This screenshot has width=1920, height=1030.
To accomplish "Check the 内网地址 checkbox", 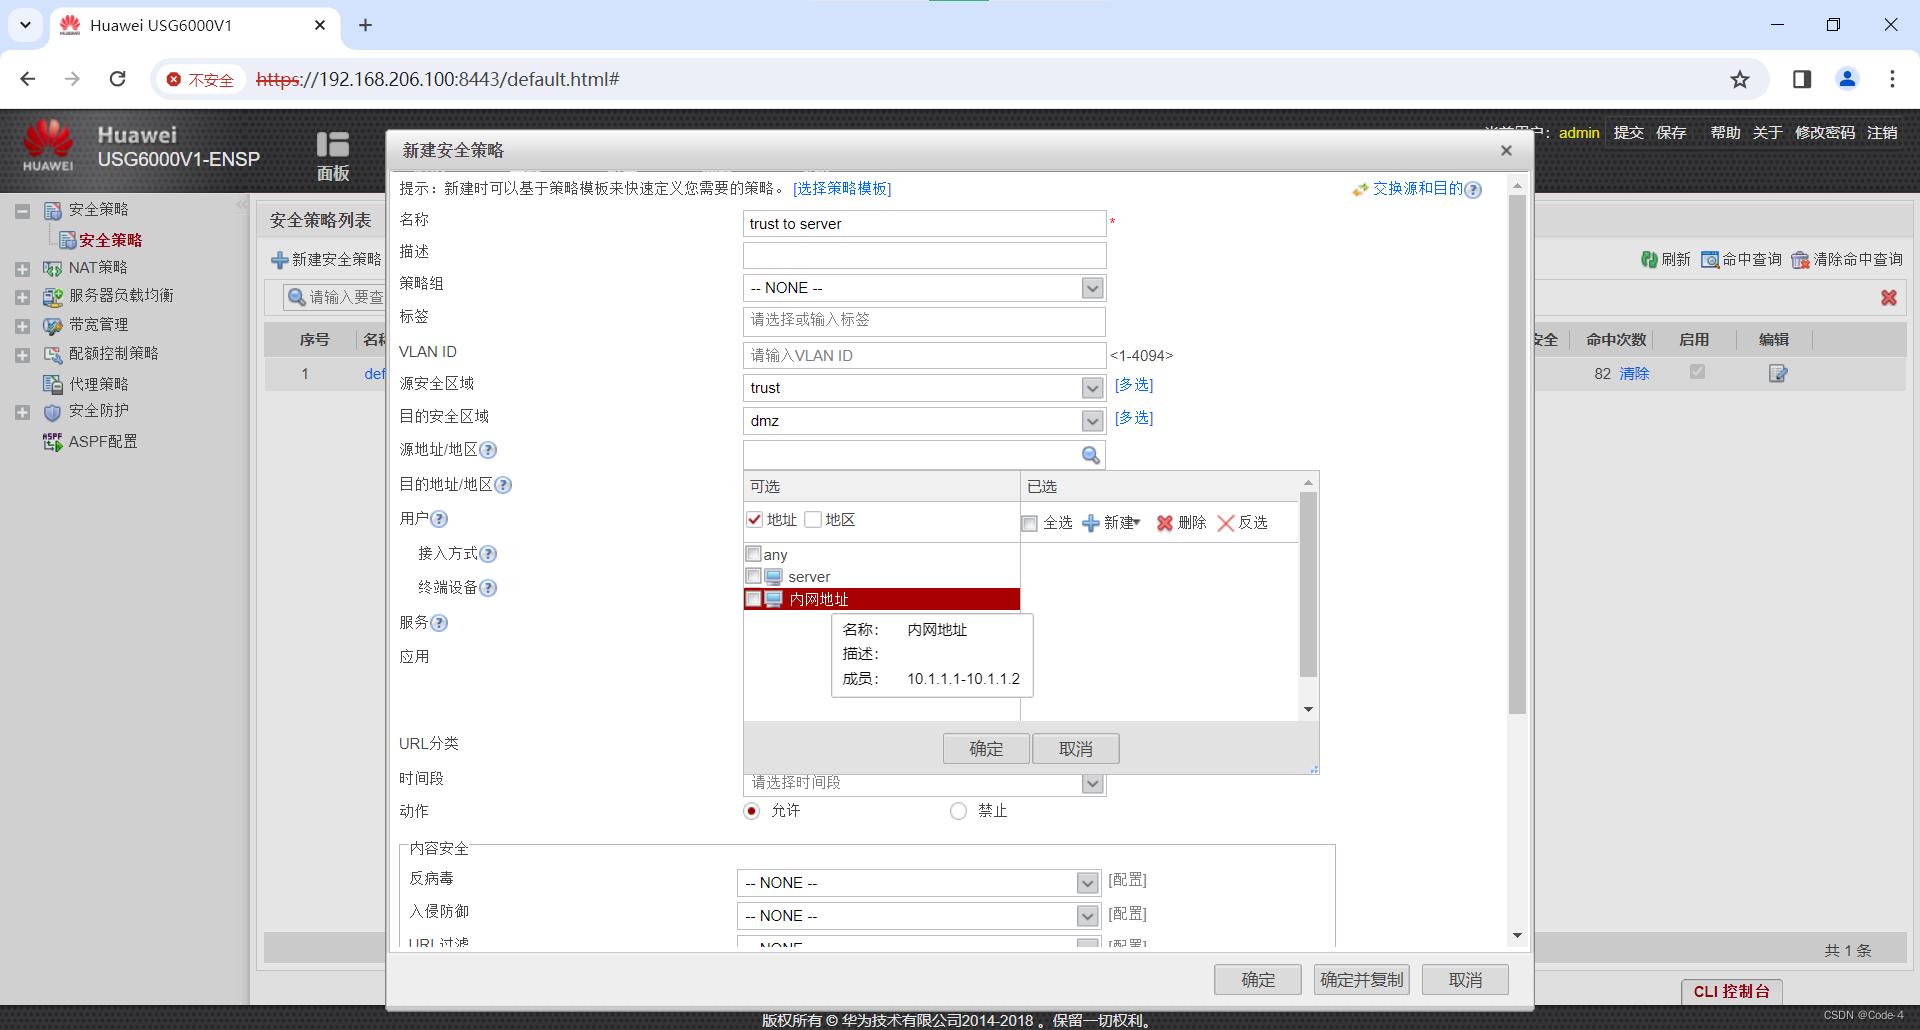I will coord(753,599).
